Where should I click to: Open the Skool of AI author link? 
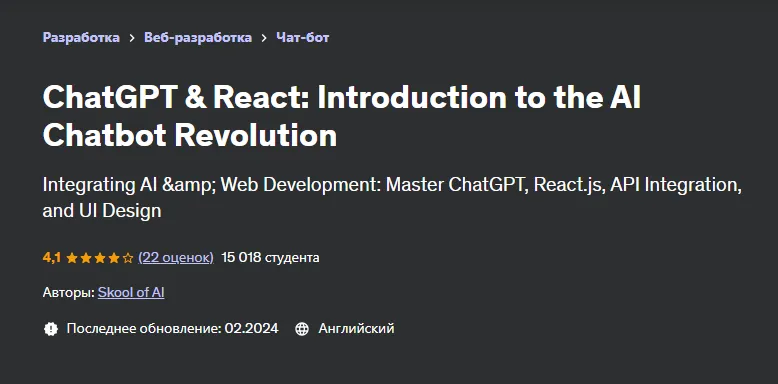131,293
